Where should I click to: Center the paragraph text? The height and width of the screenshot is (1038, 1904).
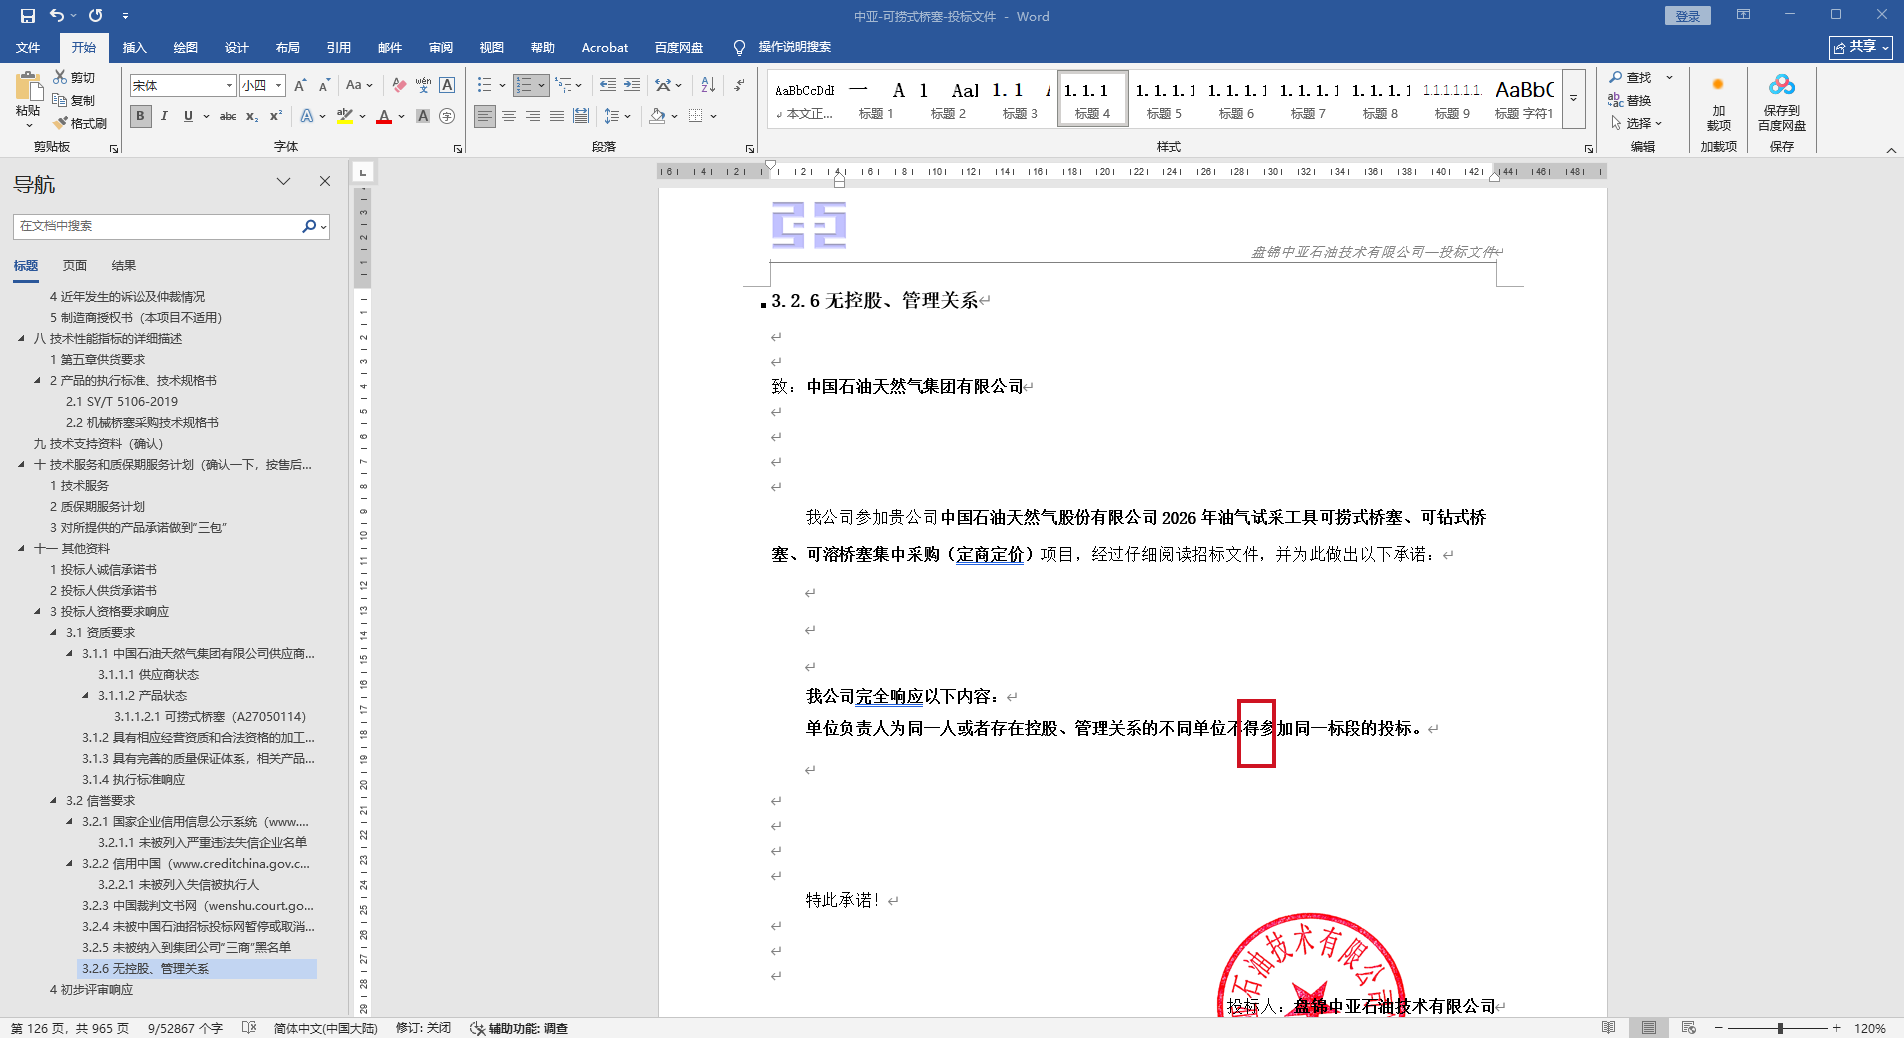pos(509,116)
